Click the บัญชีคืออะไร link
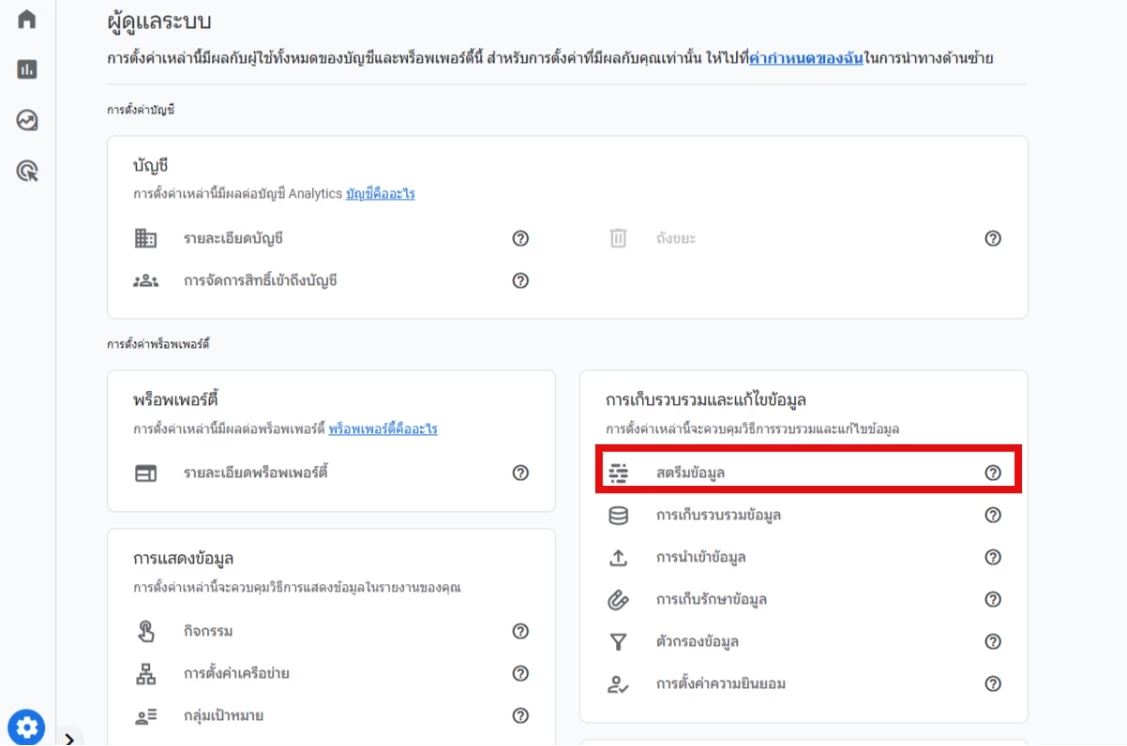1127x746 pixels. pyautogui.click(x=380, y=194)
